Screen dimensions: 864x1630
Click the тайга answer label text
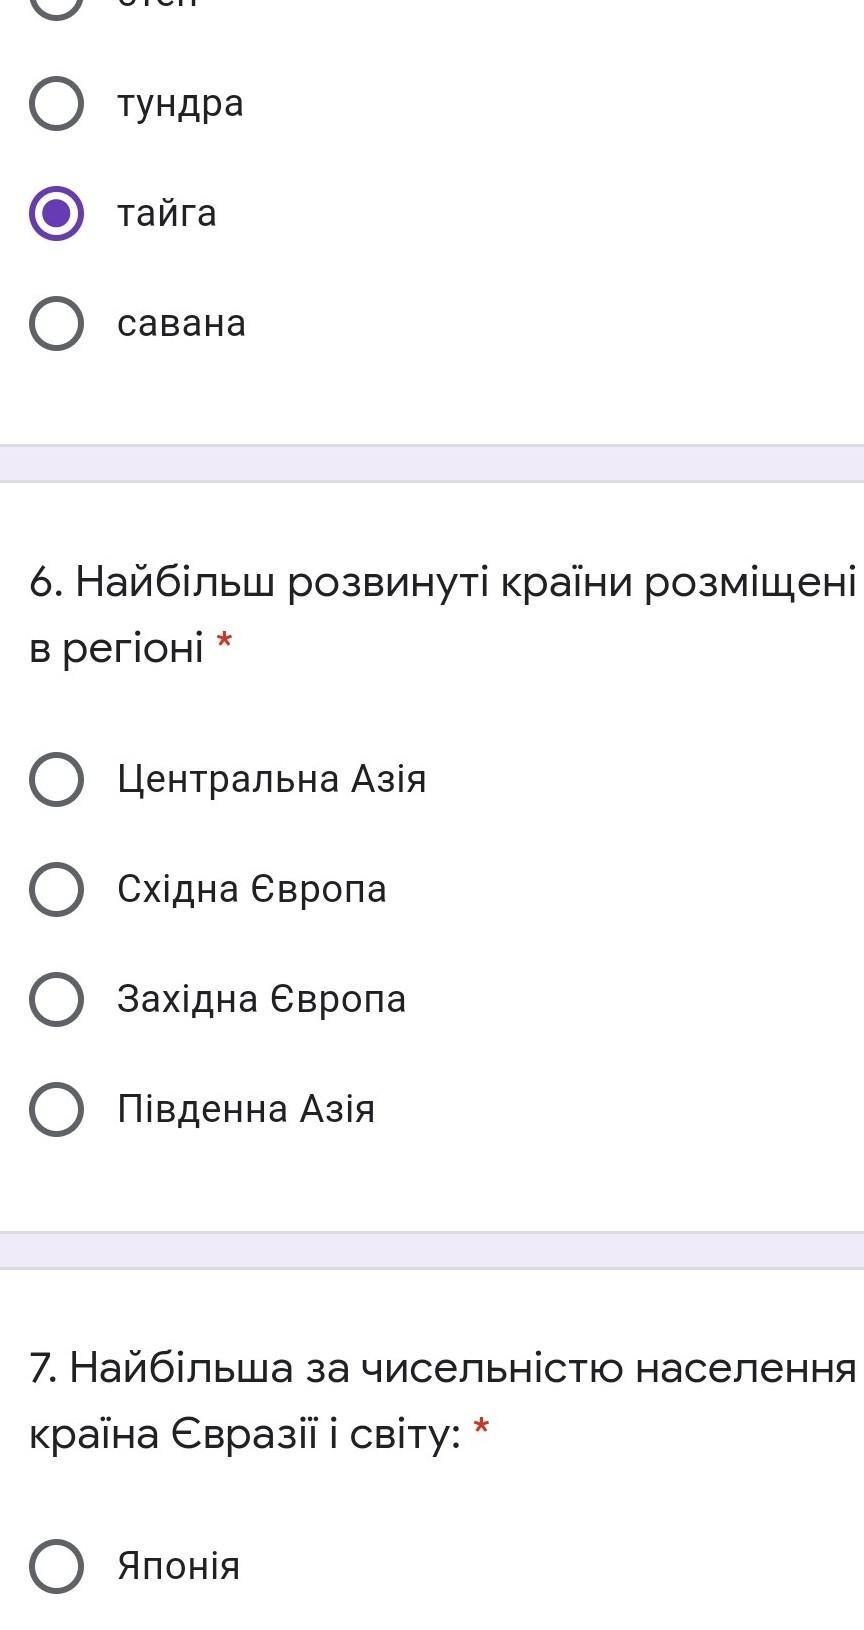(x=166, y=213)
